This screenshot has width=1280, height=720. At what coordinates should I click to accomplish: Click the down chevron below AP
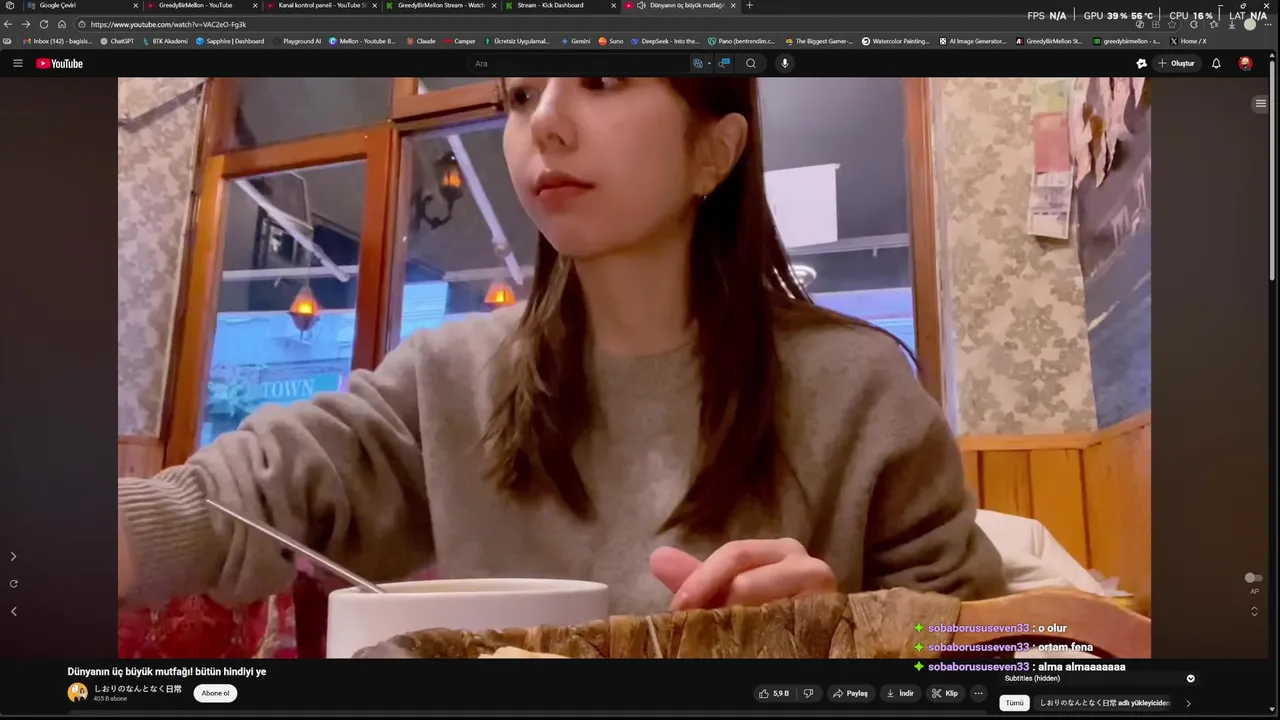pyautogui.click(x=1254, y=613)
